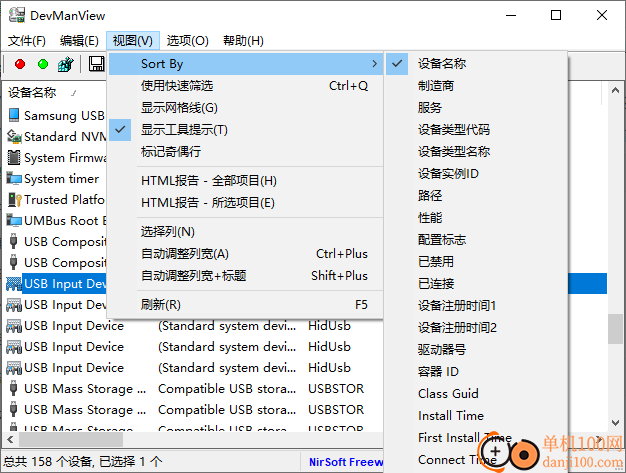Toggle 使用快速筛选 option
The image size is (626, 473).
[x=246, y=86]
